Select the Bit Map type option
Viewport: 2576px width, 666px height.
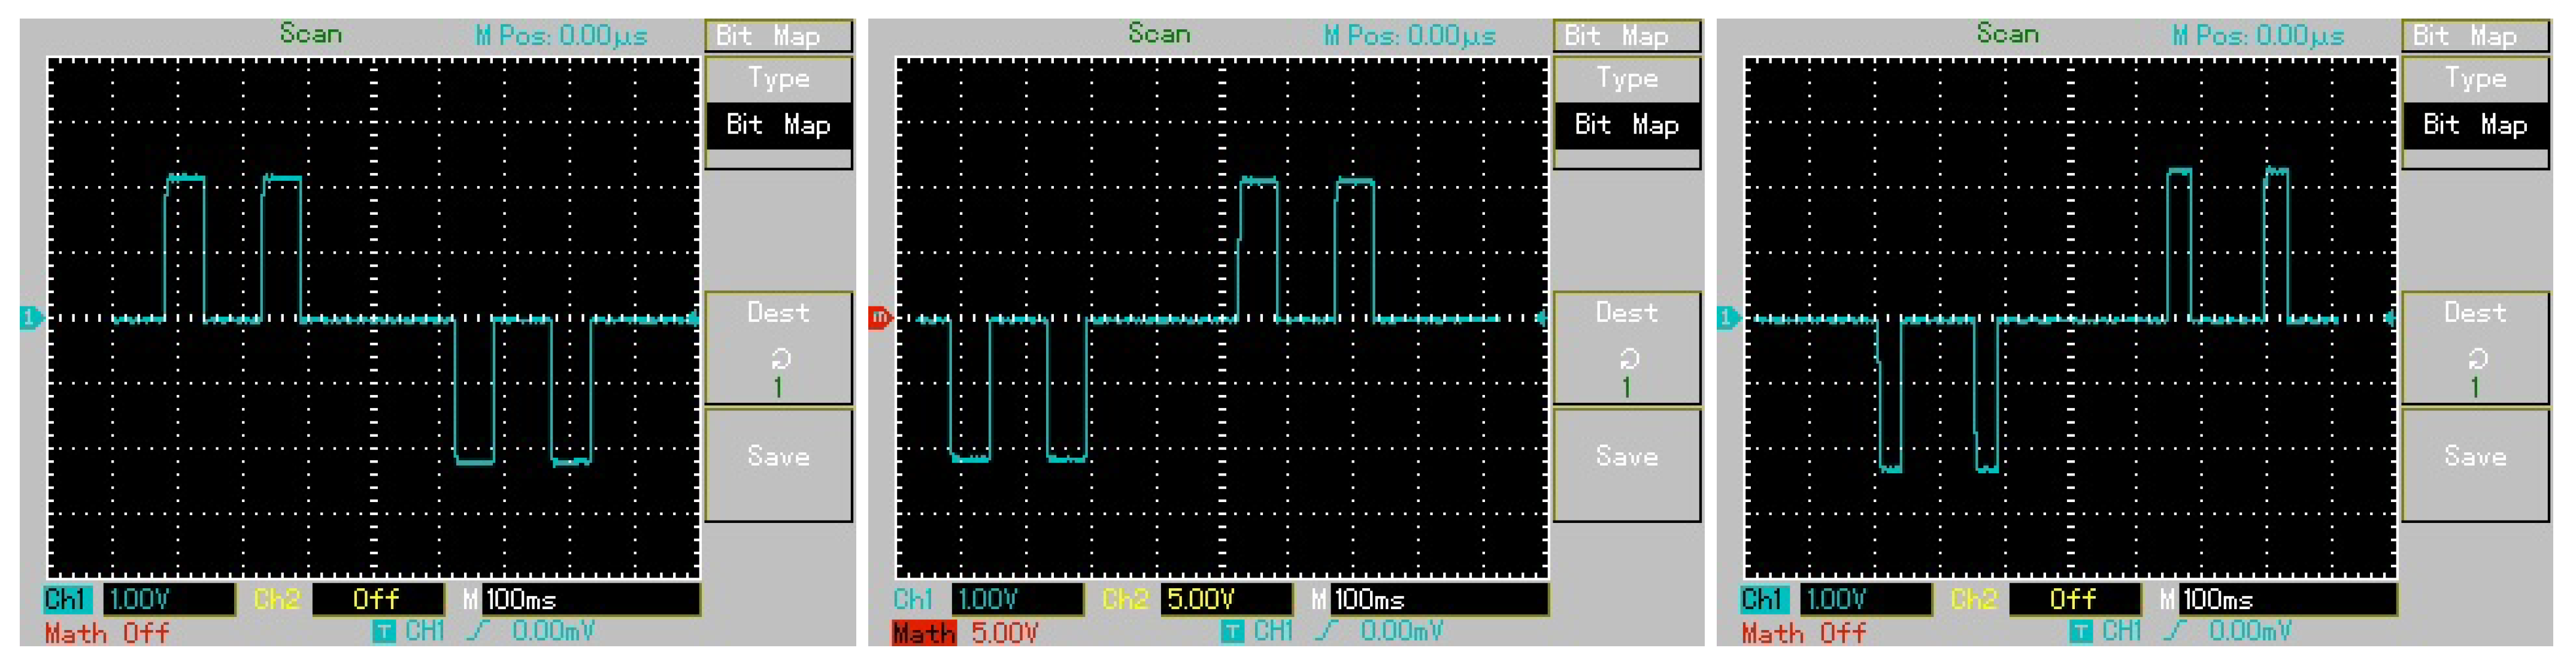pos(778,125)
